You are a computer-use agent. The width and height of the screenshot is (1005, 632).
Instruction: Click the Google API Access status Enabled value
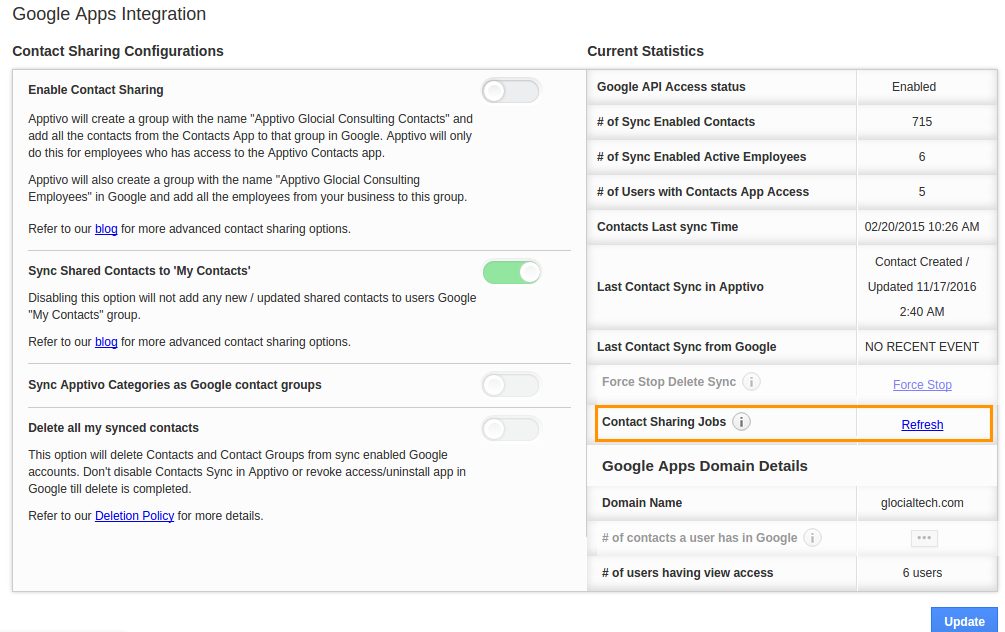point(913,87)
